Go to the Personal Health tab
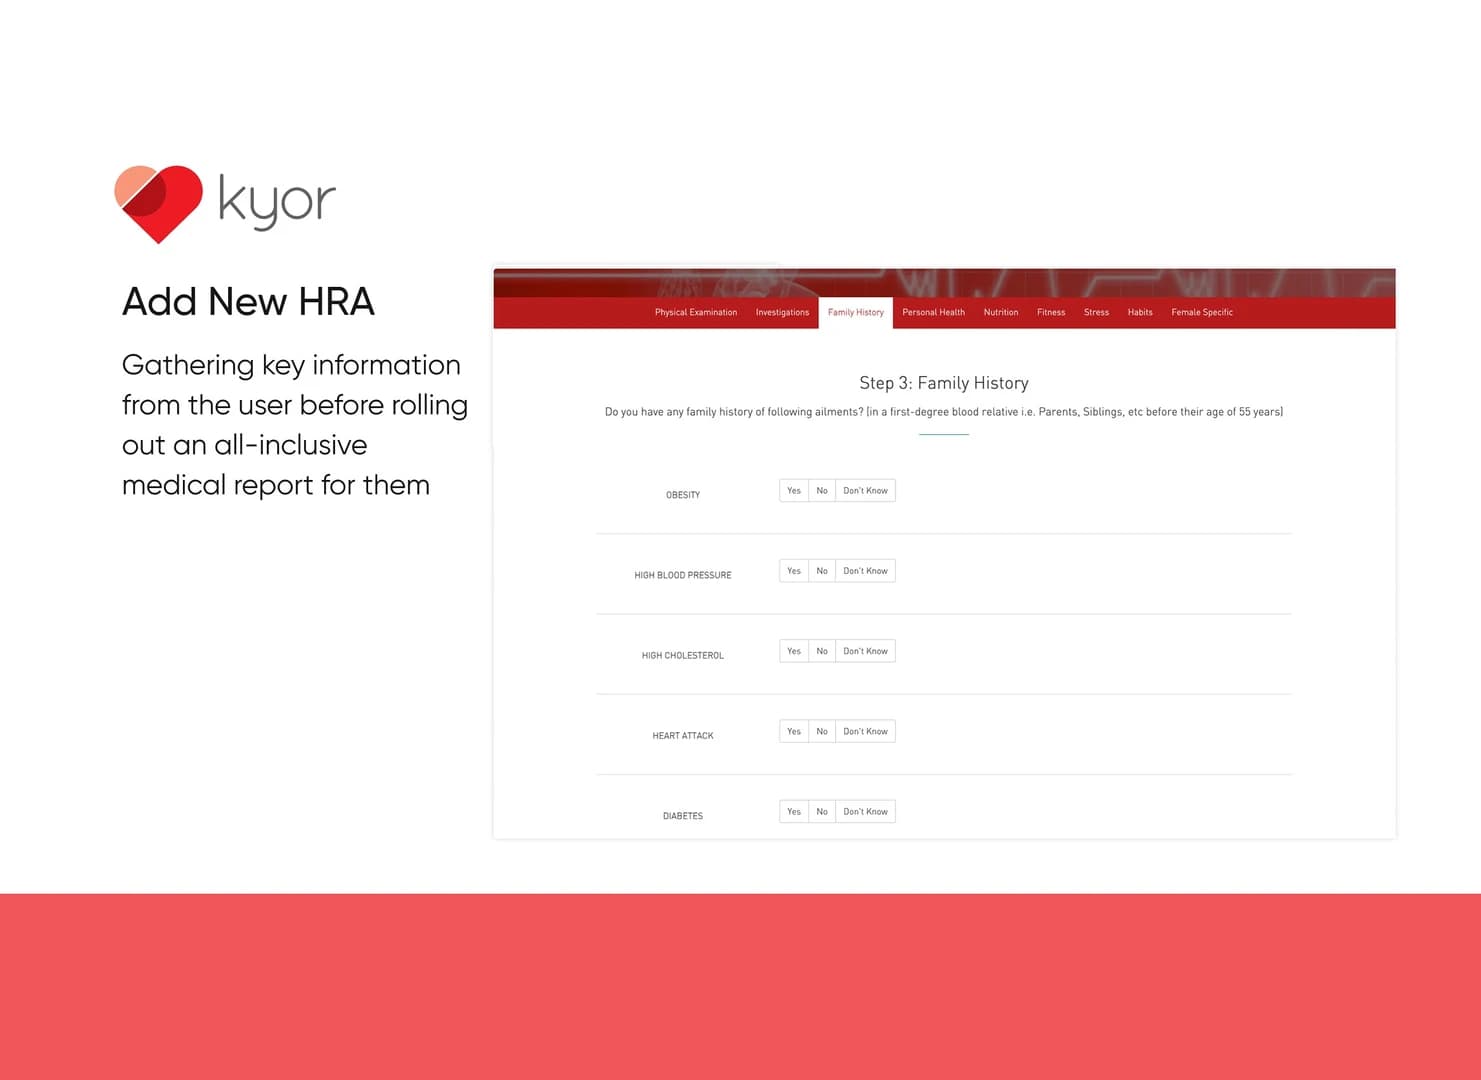 click(933, 313)
